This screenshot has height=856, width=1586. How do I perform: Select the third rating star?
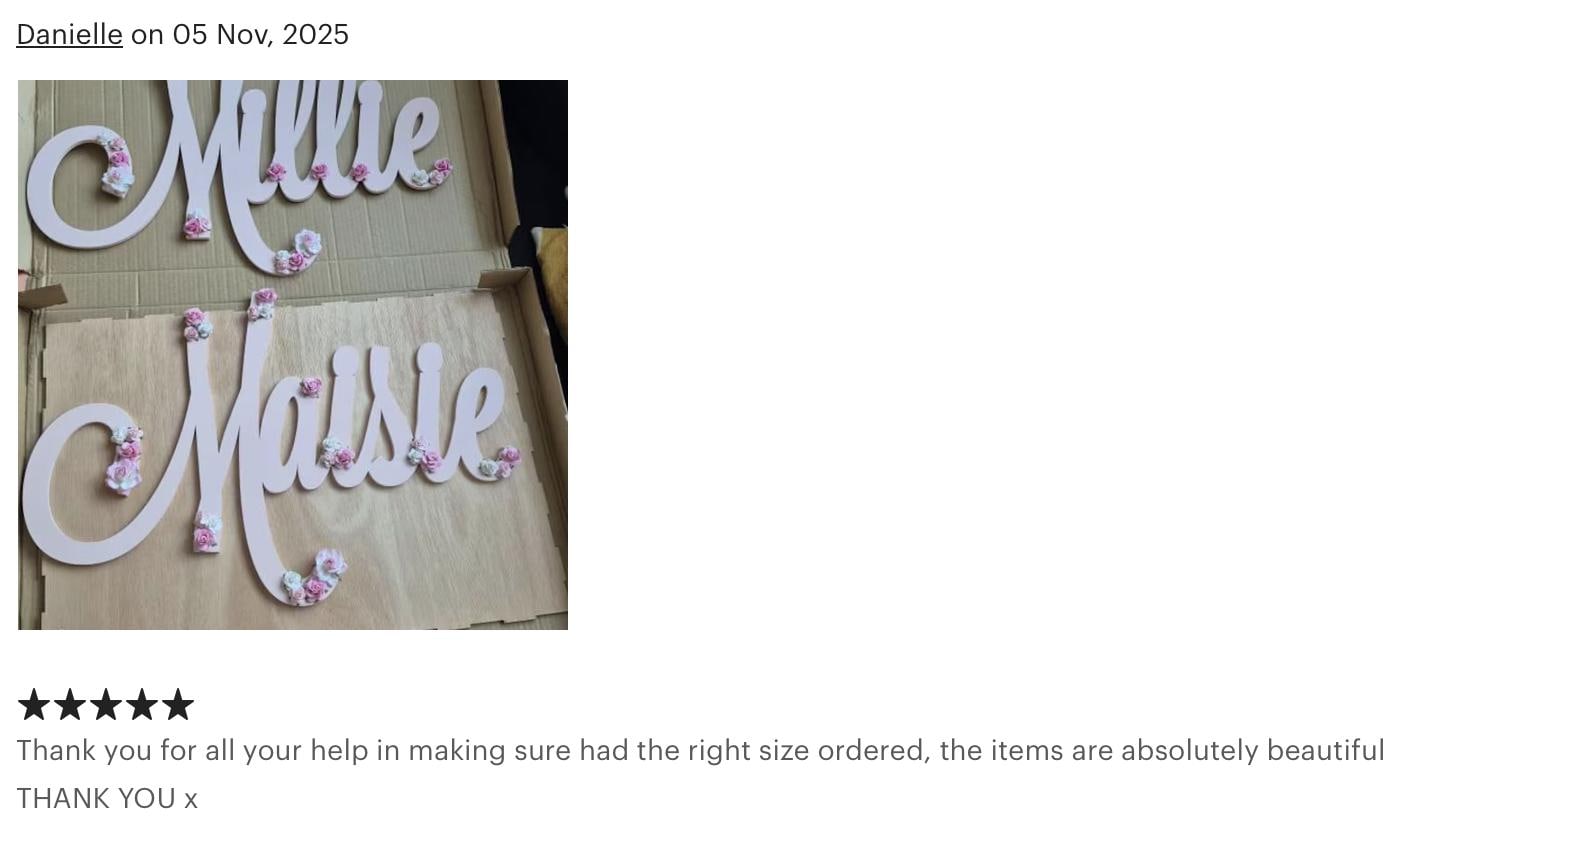coord(105,705)
